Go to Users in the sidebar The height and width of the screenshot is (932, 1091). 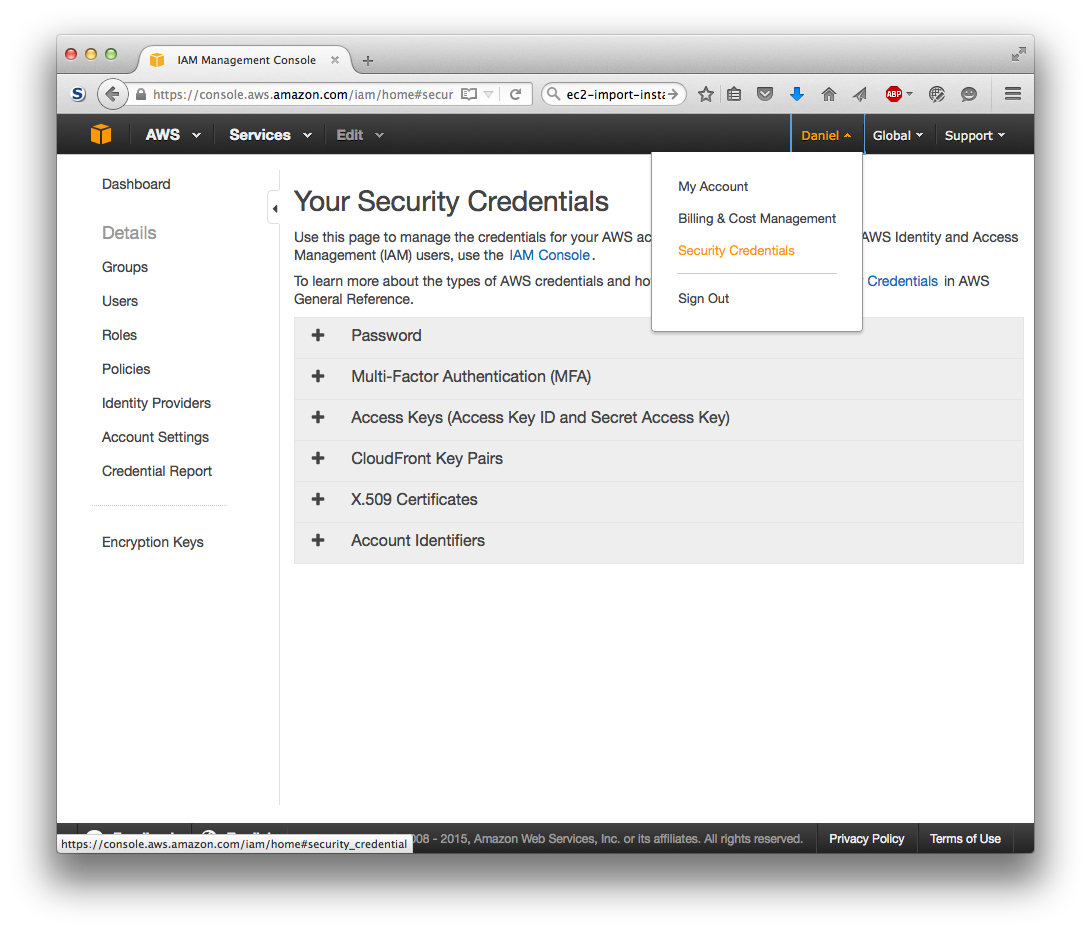coord(120,301)
